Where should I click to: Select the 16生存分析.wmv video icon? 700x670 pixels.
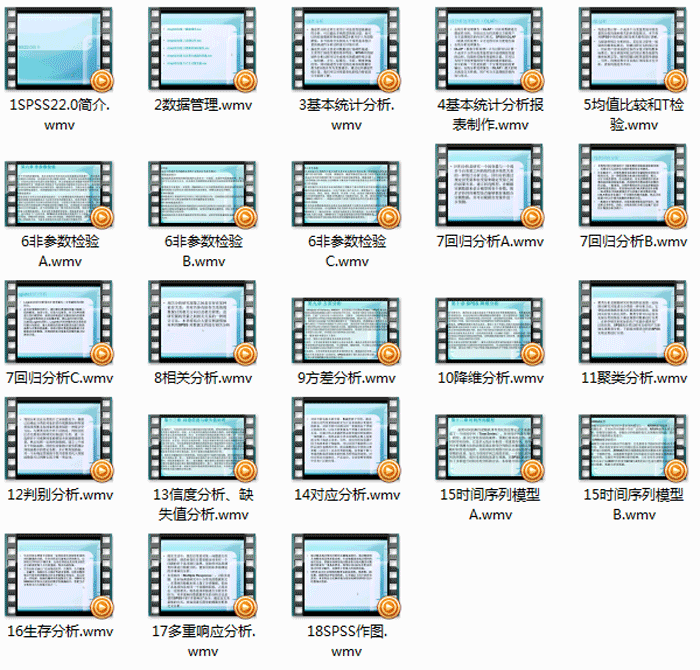point(59,576)
